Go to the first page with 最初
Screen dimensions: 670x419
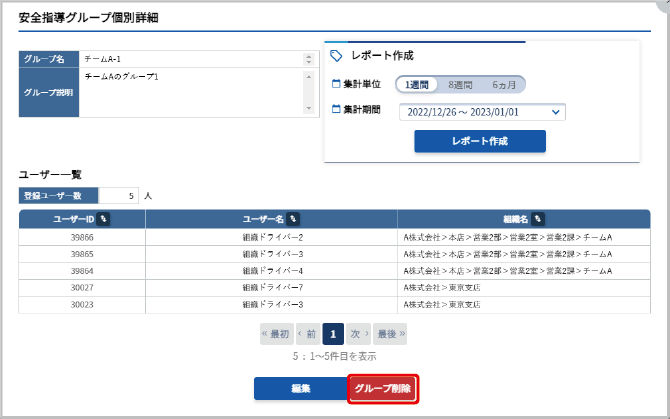click(x=275, y=334)
